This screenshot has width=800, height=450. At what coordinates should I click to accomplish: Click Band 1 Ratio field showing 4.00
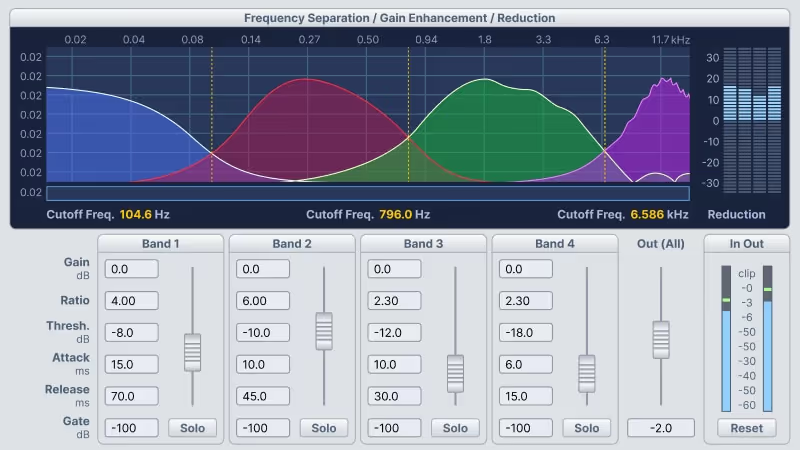(132, 301)
